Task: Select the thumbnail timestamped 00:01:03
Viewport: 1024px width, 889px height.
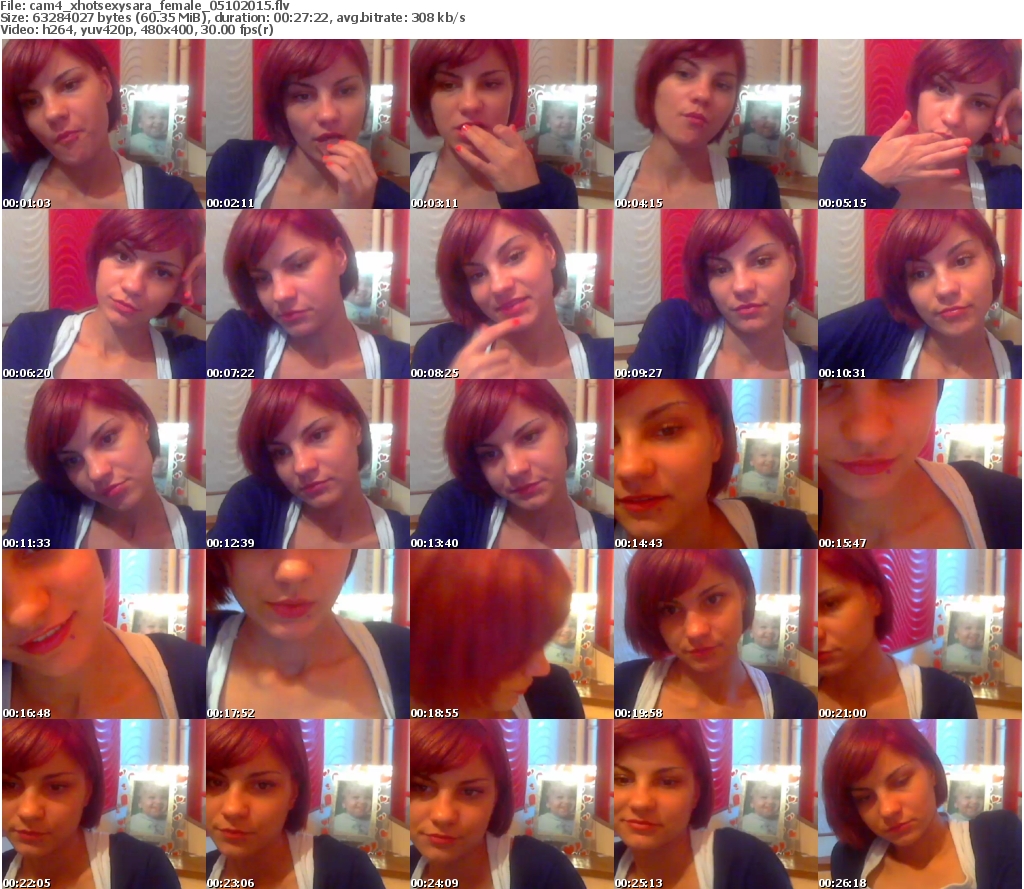Action: 103,124
